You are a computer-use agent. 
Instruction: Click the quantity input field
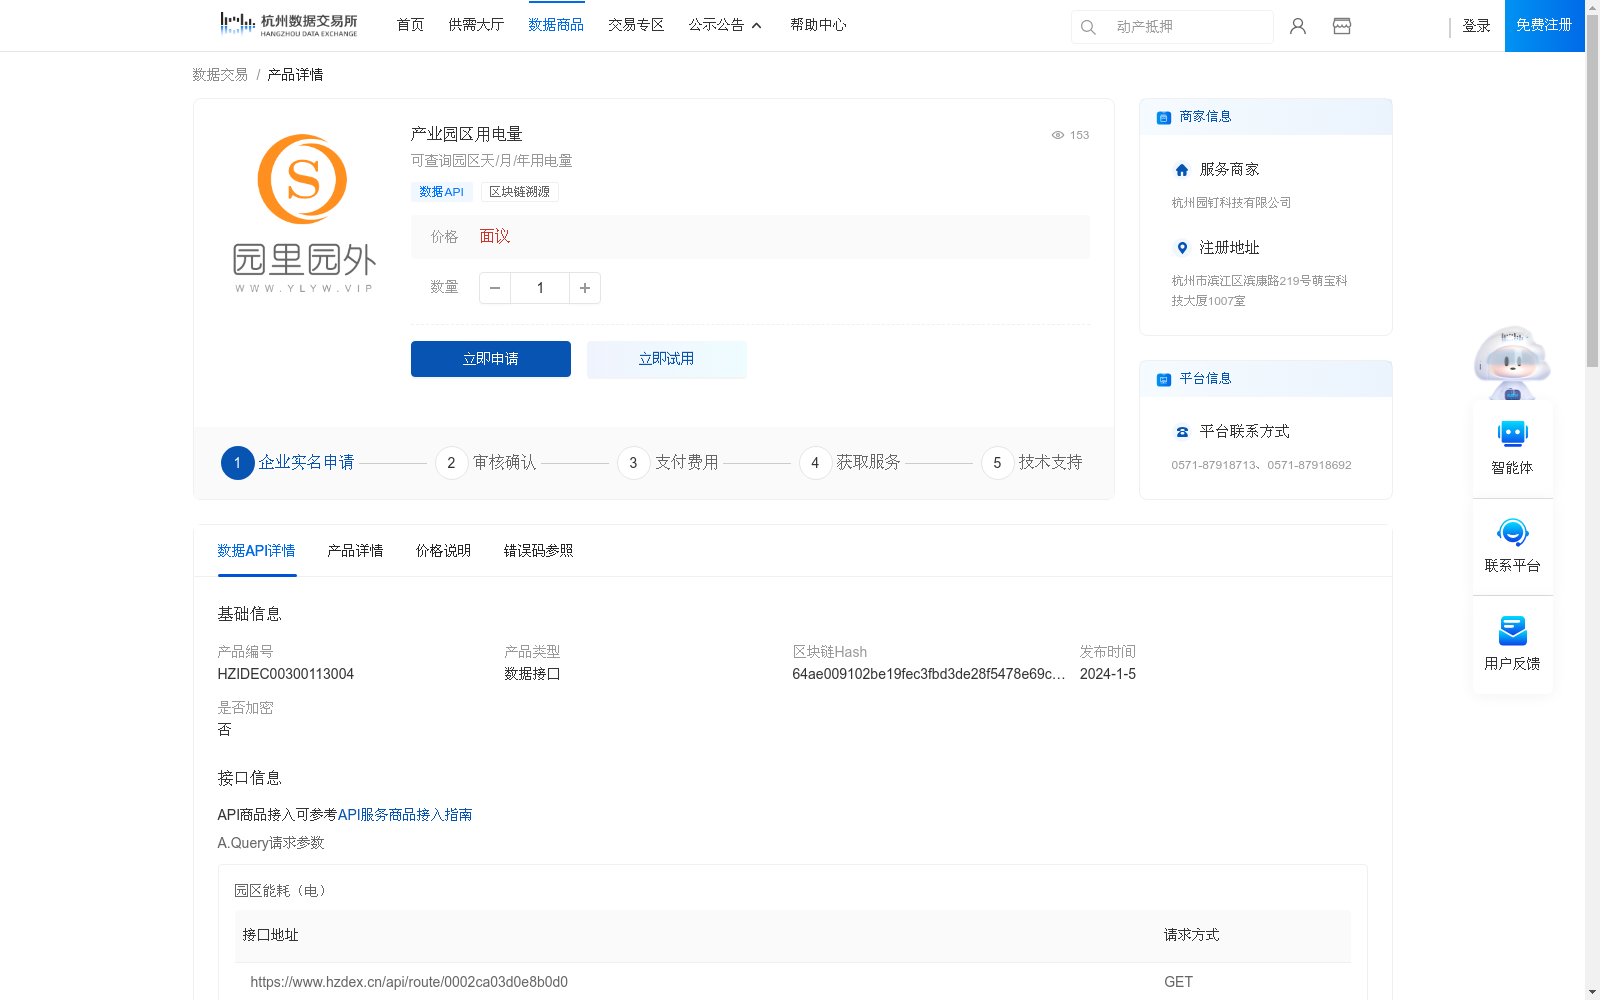[x=540, y=288]
